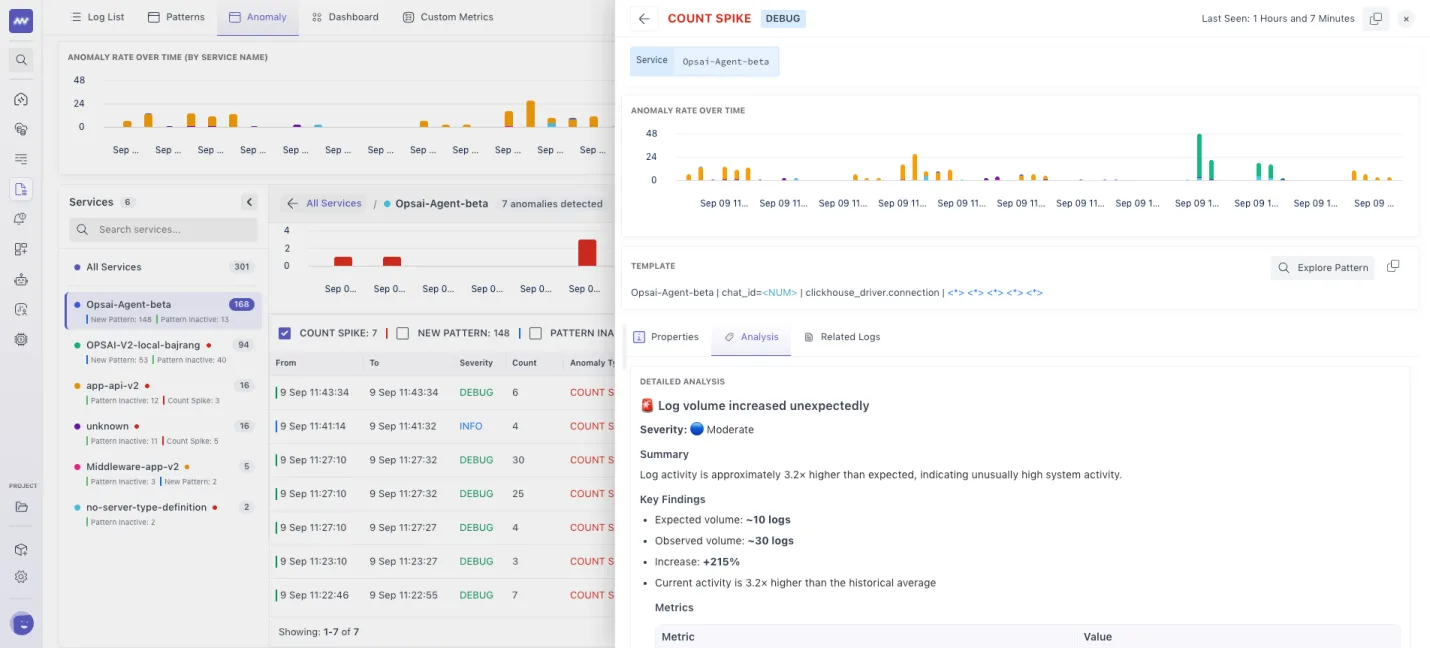Open the infrastructure icon below the gauge
Screen dimensions: 1430x648
coord(21,129)
